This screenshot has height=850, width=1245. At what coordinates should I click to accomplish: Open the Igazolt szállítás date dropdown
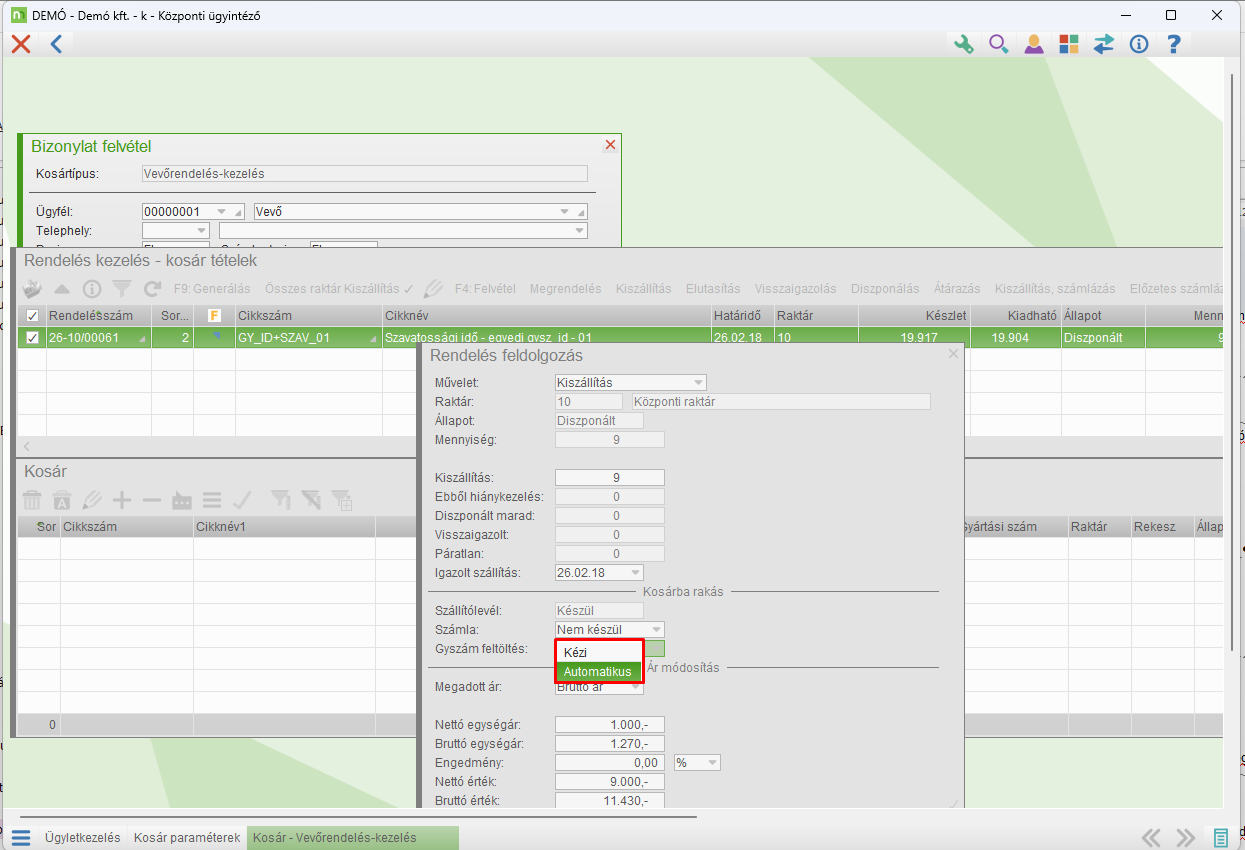point(635,573)
